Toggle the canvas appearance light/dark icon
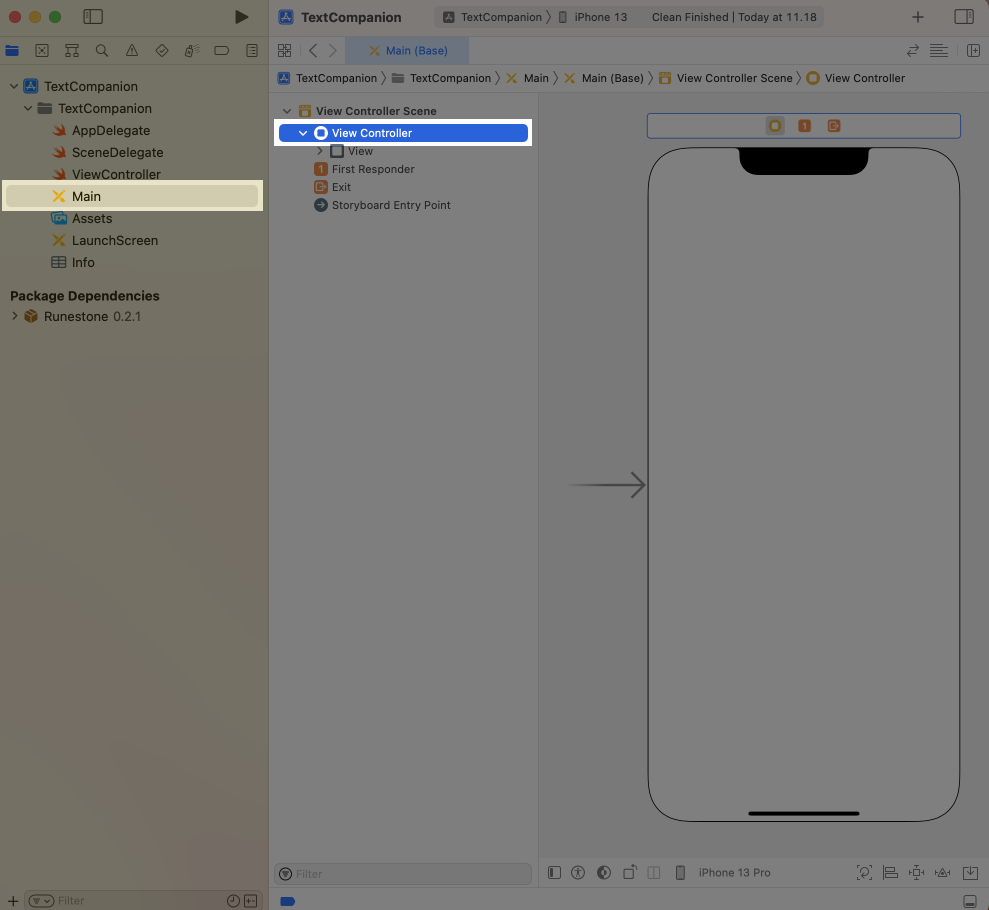 (603, 873)
